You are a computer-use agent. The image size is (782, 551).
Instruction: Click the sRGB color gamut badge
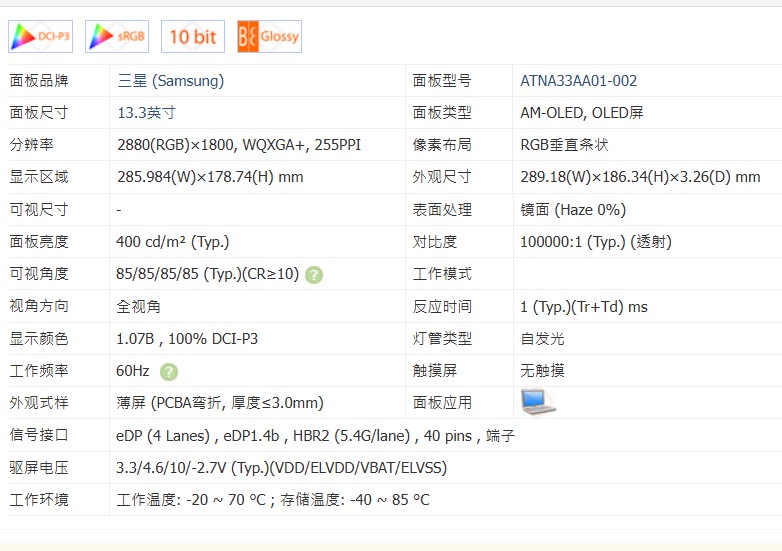coord(117,37)
